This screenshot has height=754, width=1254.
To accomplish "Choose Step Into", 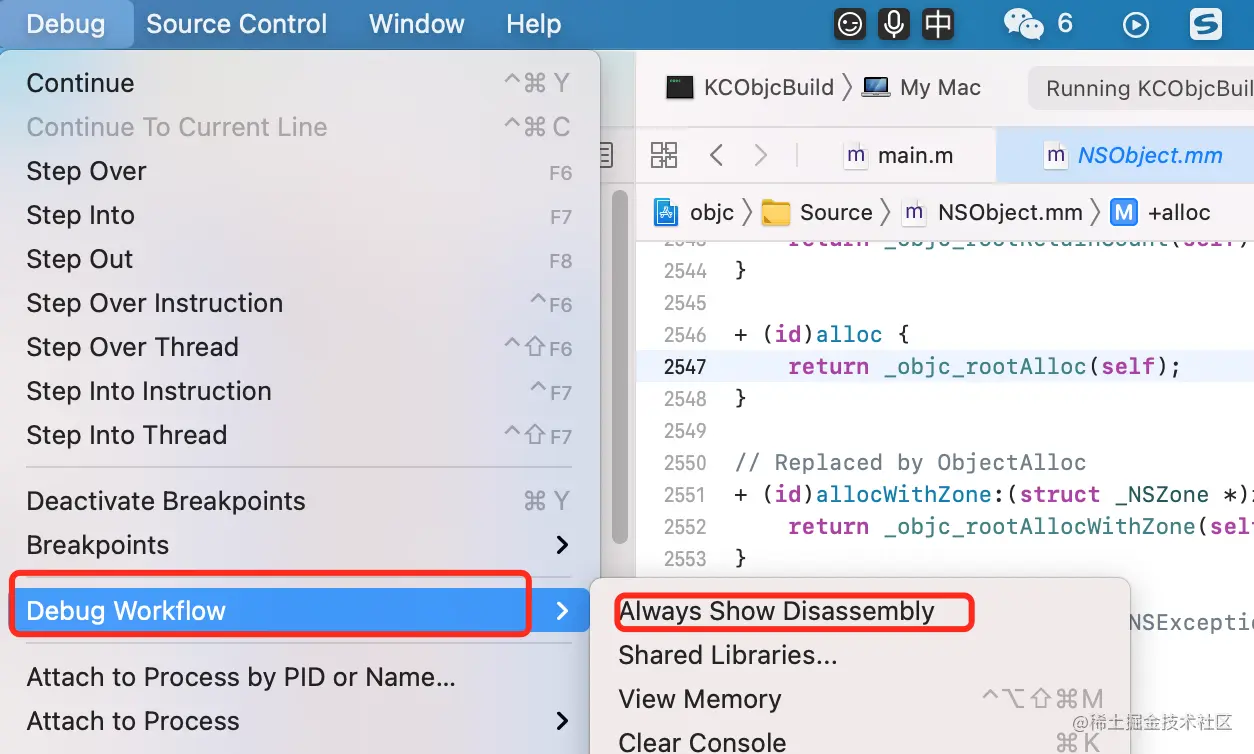I will click(x=300, y=215).
